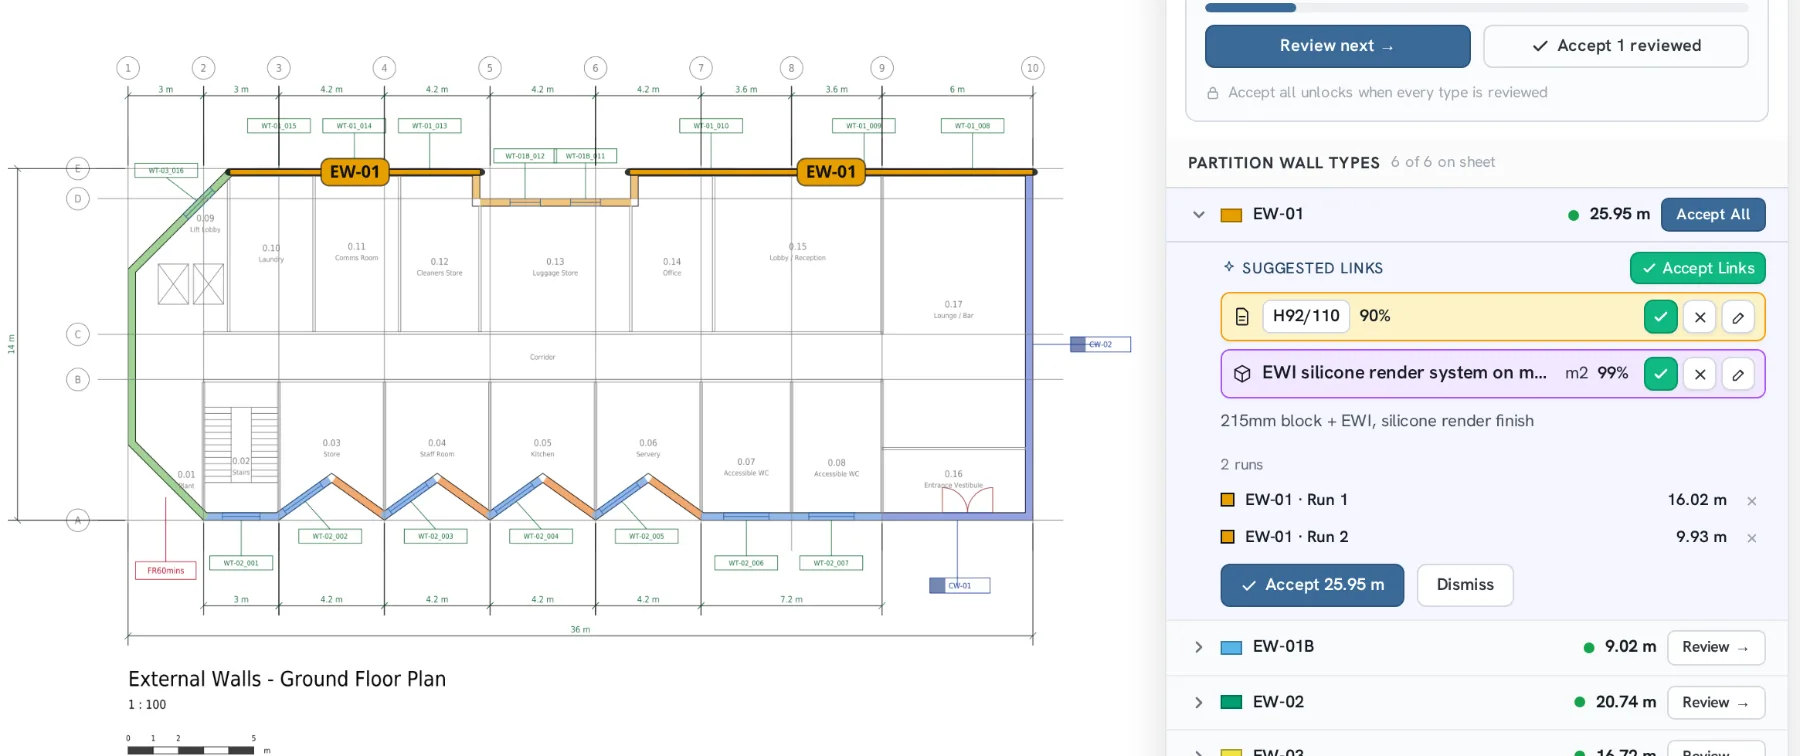
Task: Remove EW-01 Run 1
Action: tap(1752, 501)
